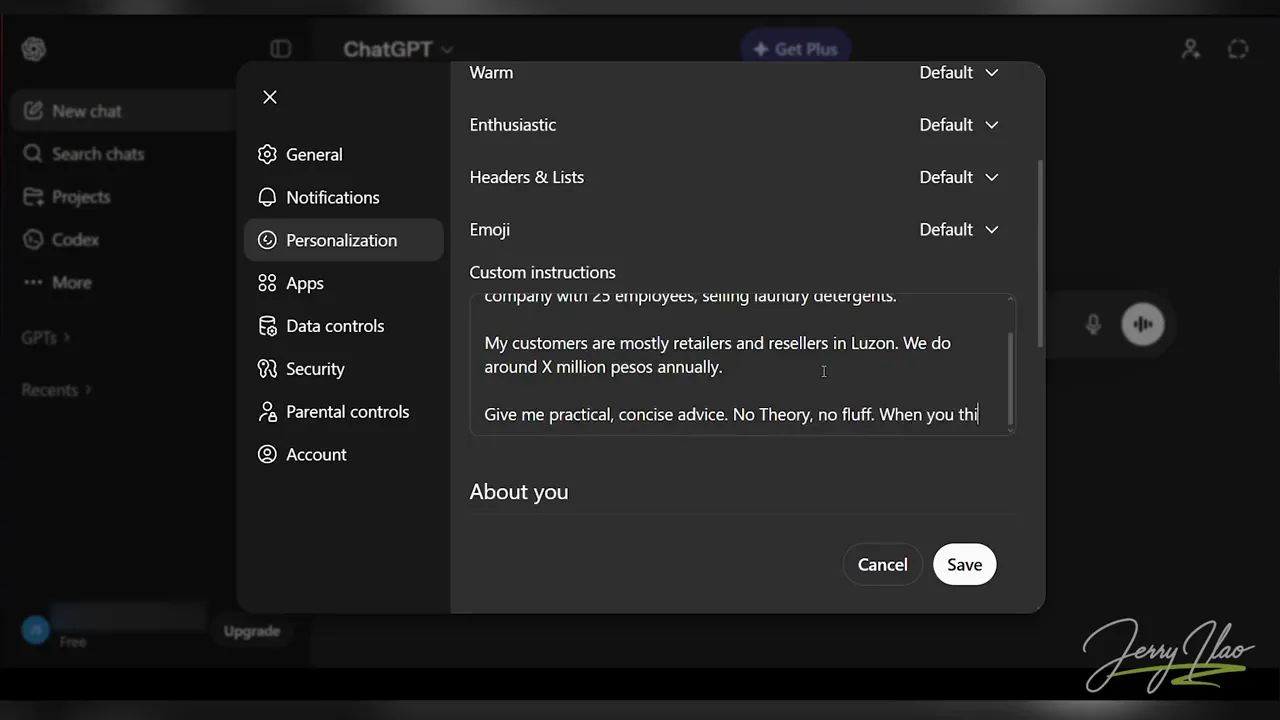Open the ChatGPT model selector

click(x=398, y=49)
